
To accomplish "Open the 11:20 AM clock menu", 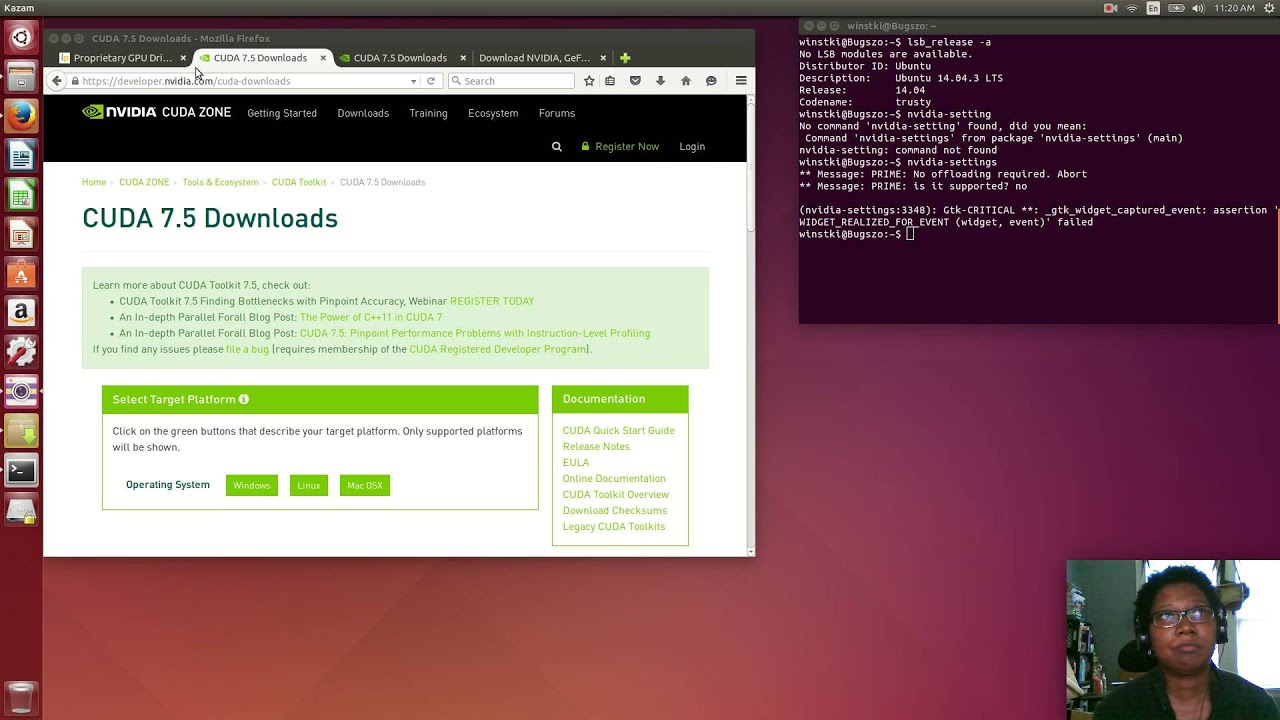I will point(1234,8).
